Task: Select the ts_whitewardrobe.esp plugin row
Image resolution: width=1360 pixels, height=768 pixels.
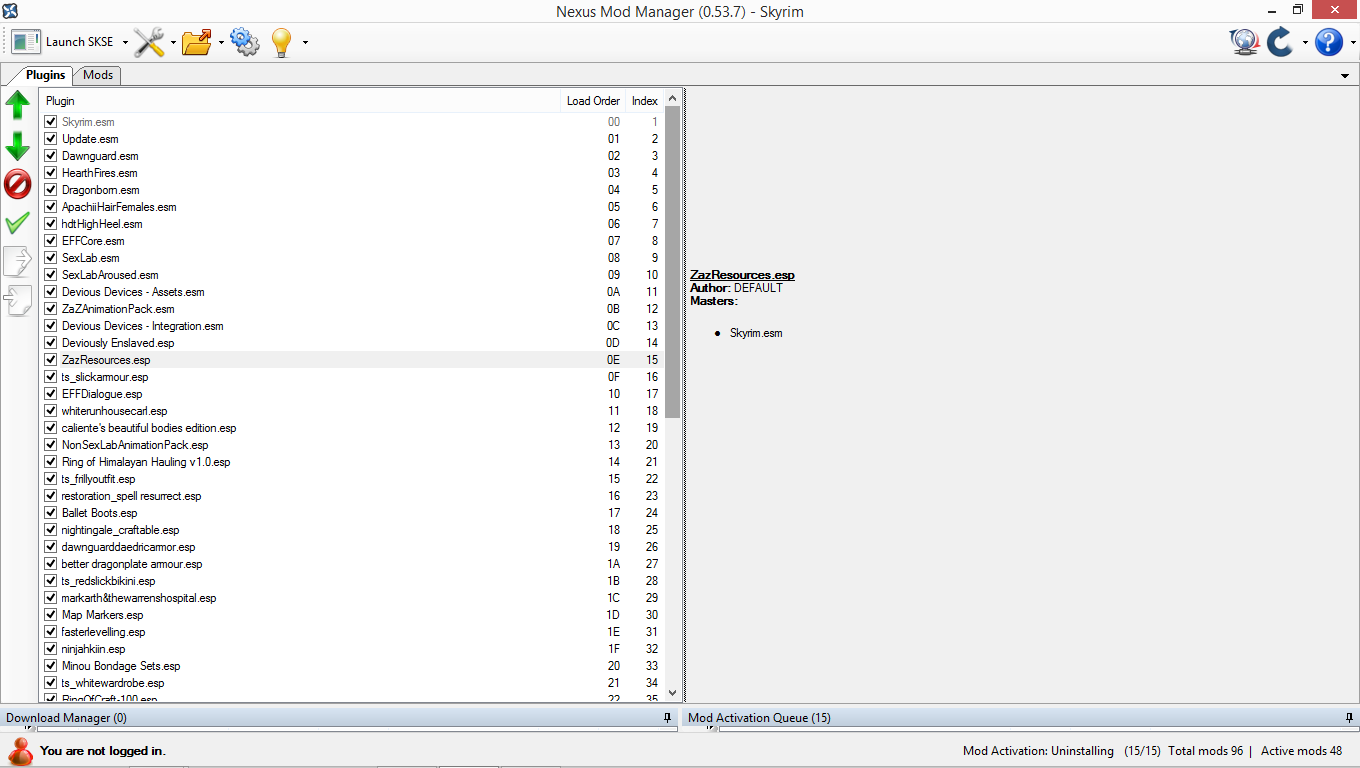Action: (x=352, y=683)
